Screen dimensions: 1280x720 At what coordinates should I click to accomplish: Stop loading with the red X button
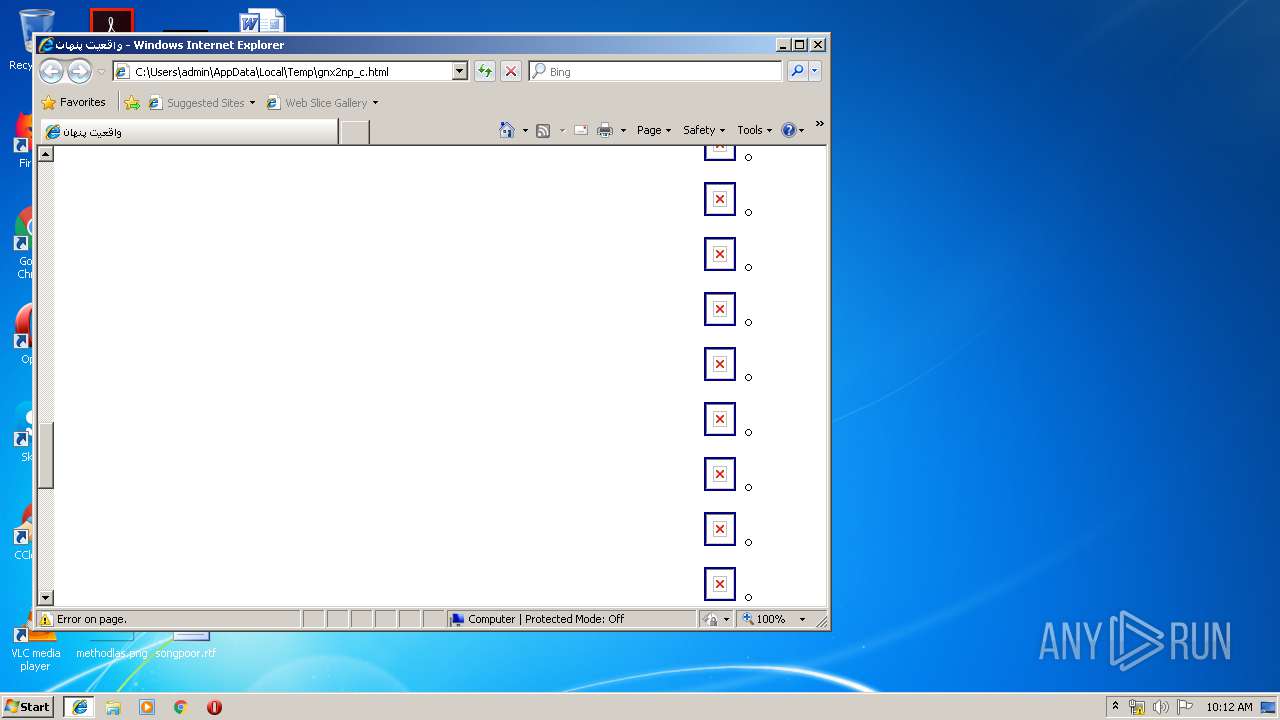(510, 71)
